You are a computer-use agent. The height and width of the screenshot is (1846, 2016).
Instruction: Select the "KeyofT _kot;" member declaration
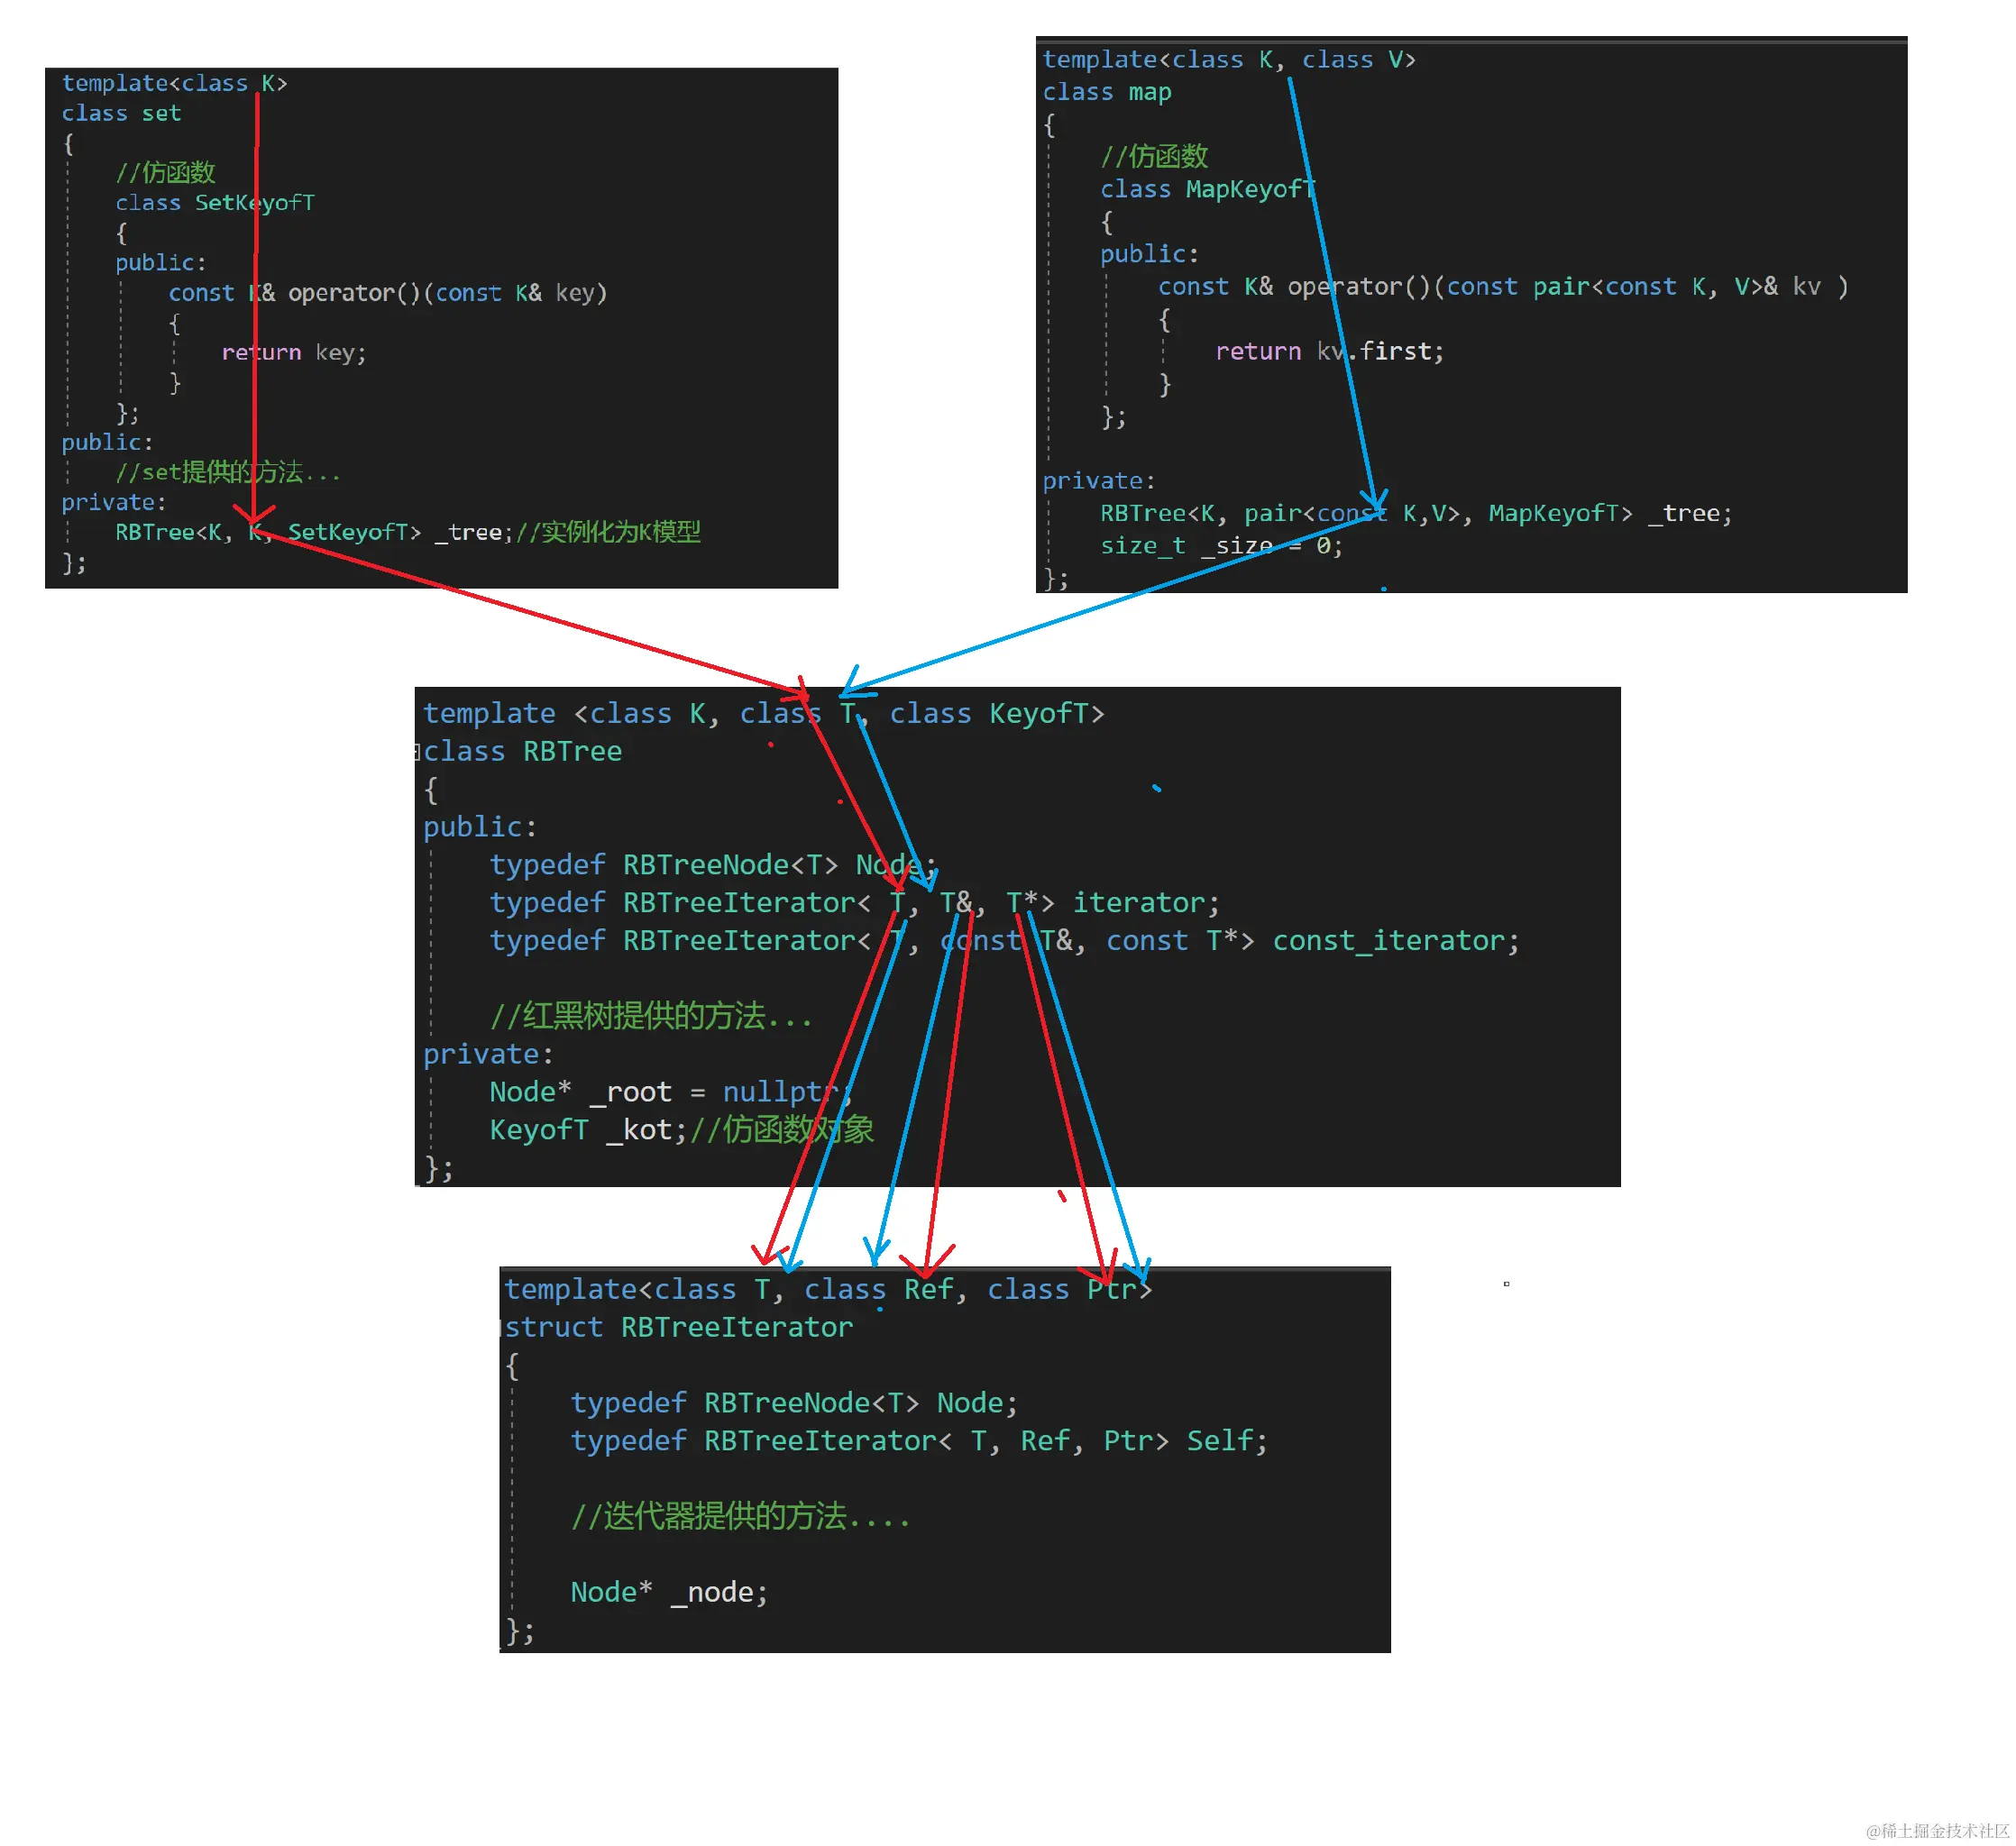[x=589, y=1130]
